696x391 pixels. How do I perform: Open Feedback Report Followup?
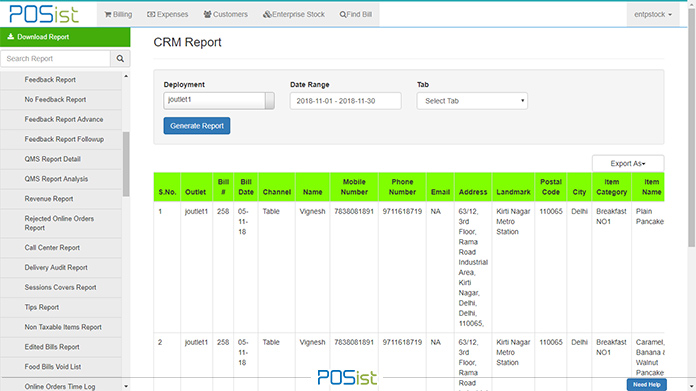click(x=61, y=139)
